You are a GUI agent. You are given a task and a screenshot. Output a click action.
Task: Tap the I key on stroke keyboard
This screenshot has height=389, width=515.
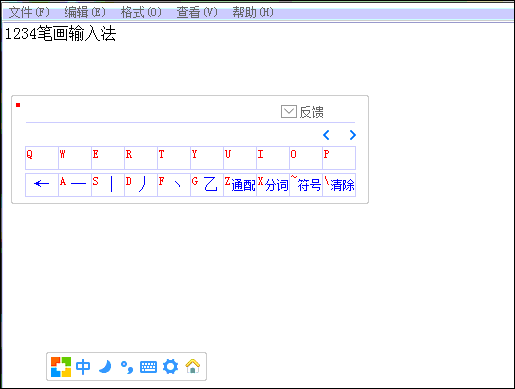click(273, 158)
